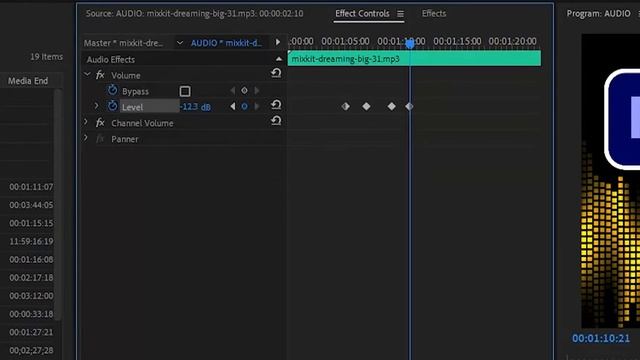Reset the Level parameter
The width and height of the screenshot is (640, 360).
(x=276, y=105)
